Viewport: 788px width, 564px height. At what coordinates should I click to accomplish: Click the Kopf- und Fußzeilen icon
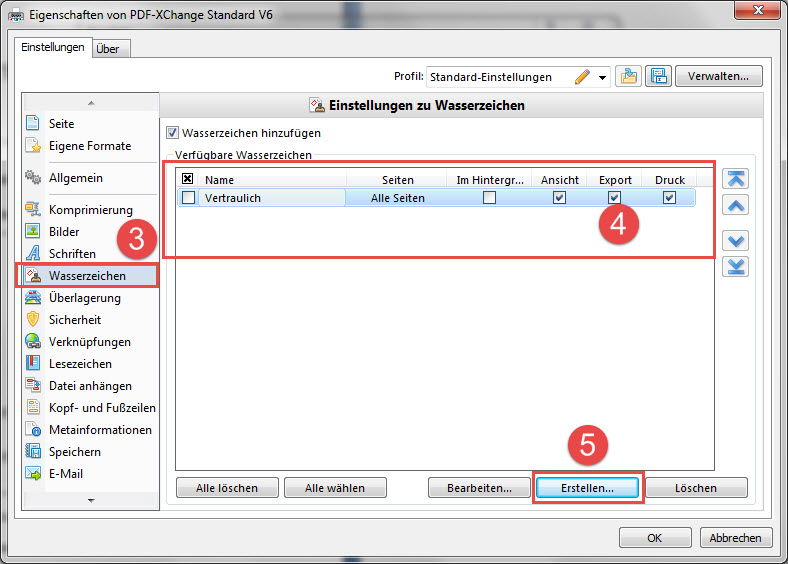[33, 407]
